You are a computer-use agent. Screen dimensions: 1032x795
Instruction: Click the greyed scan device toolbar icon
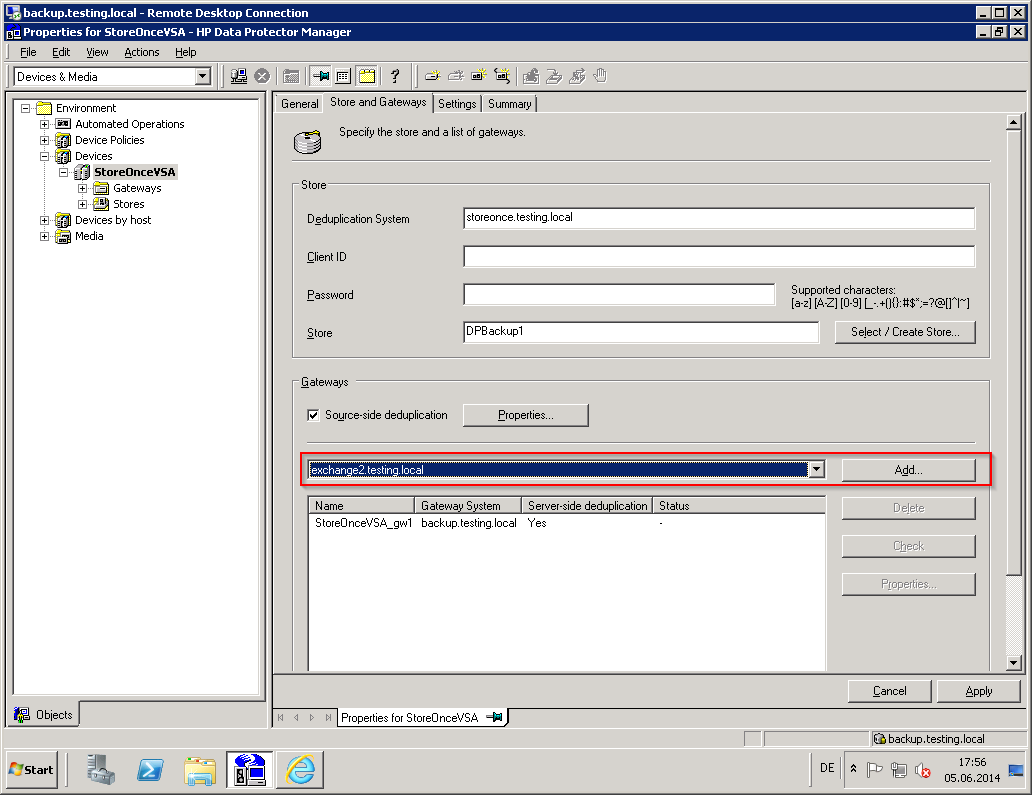(x=554, y=76)
